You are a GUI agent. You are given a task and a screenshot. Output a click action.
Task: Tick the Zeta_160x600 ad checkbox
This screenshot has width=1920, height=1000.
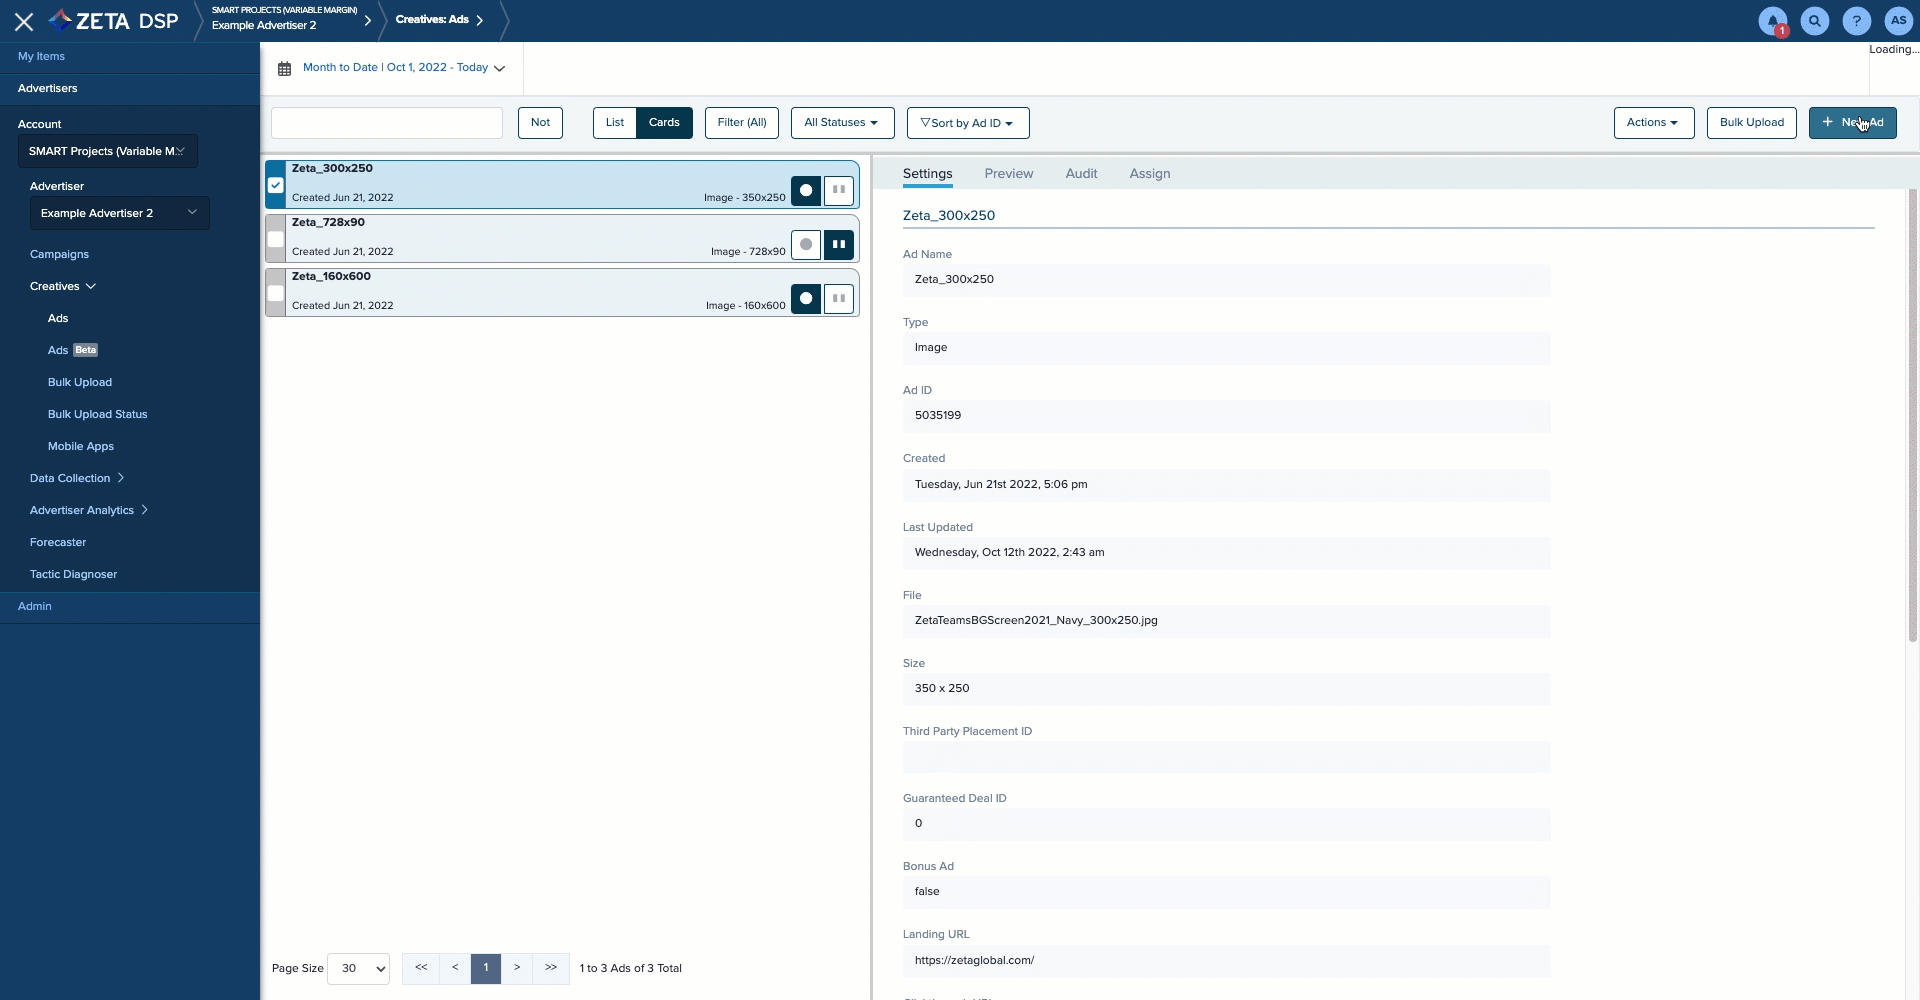click(x=276, y=294)
